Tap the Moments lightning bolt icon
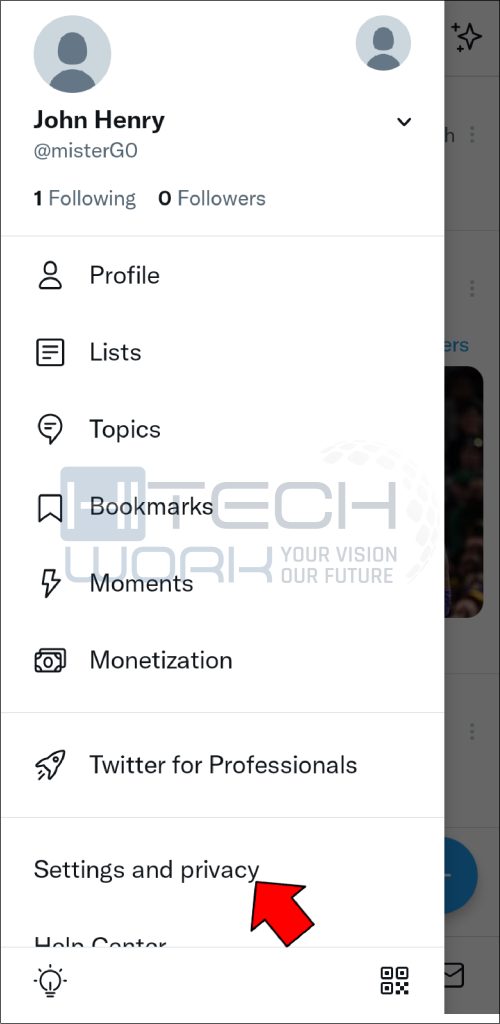Screen dimensions: 500x1024 coord(50,583)
